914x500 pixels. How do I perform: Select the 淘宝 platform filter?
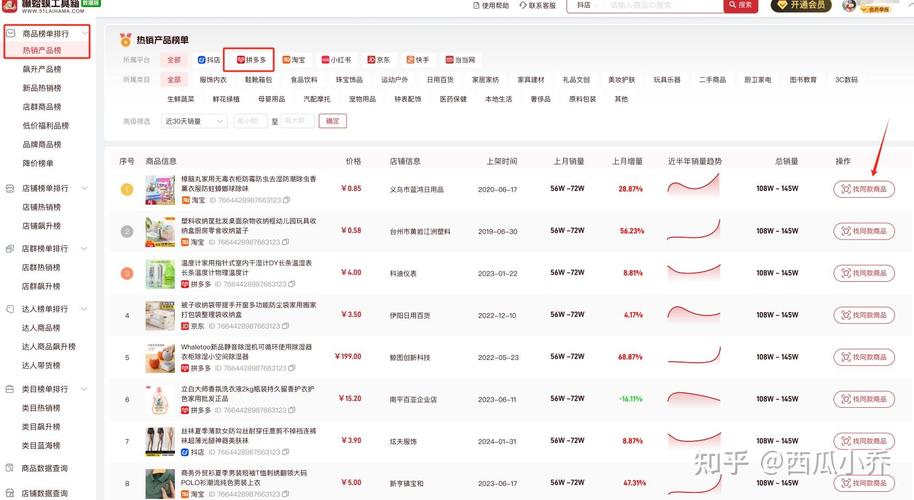[x=294, y=60]
